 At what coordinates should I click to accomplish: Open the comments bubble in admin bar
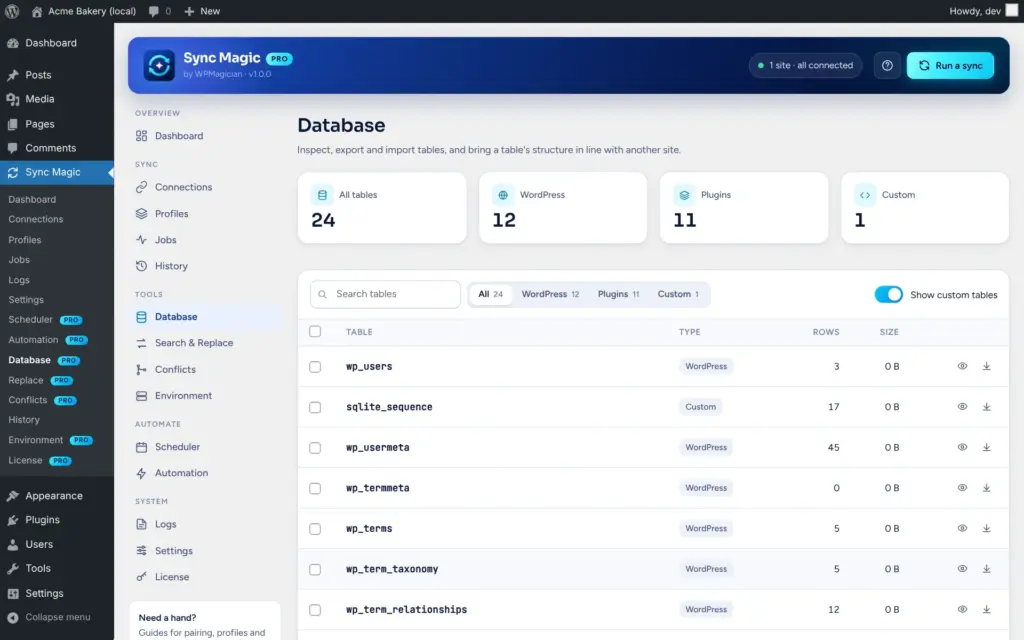coord(153,11)
